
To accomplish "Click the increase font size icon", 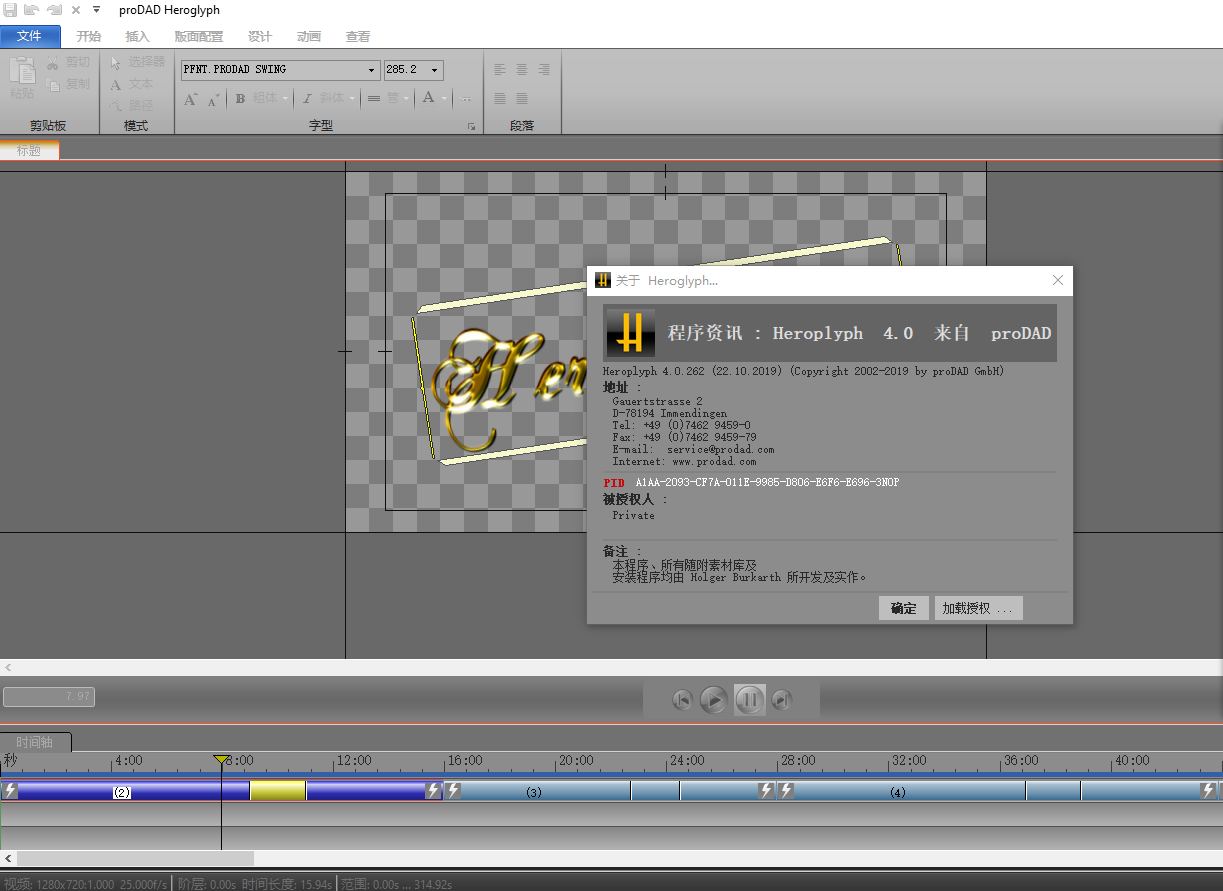I will click(190, 99).
